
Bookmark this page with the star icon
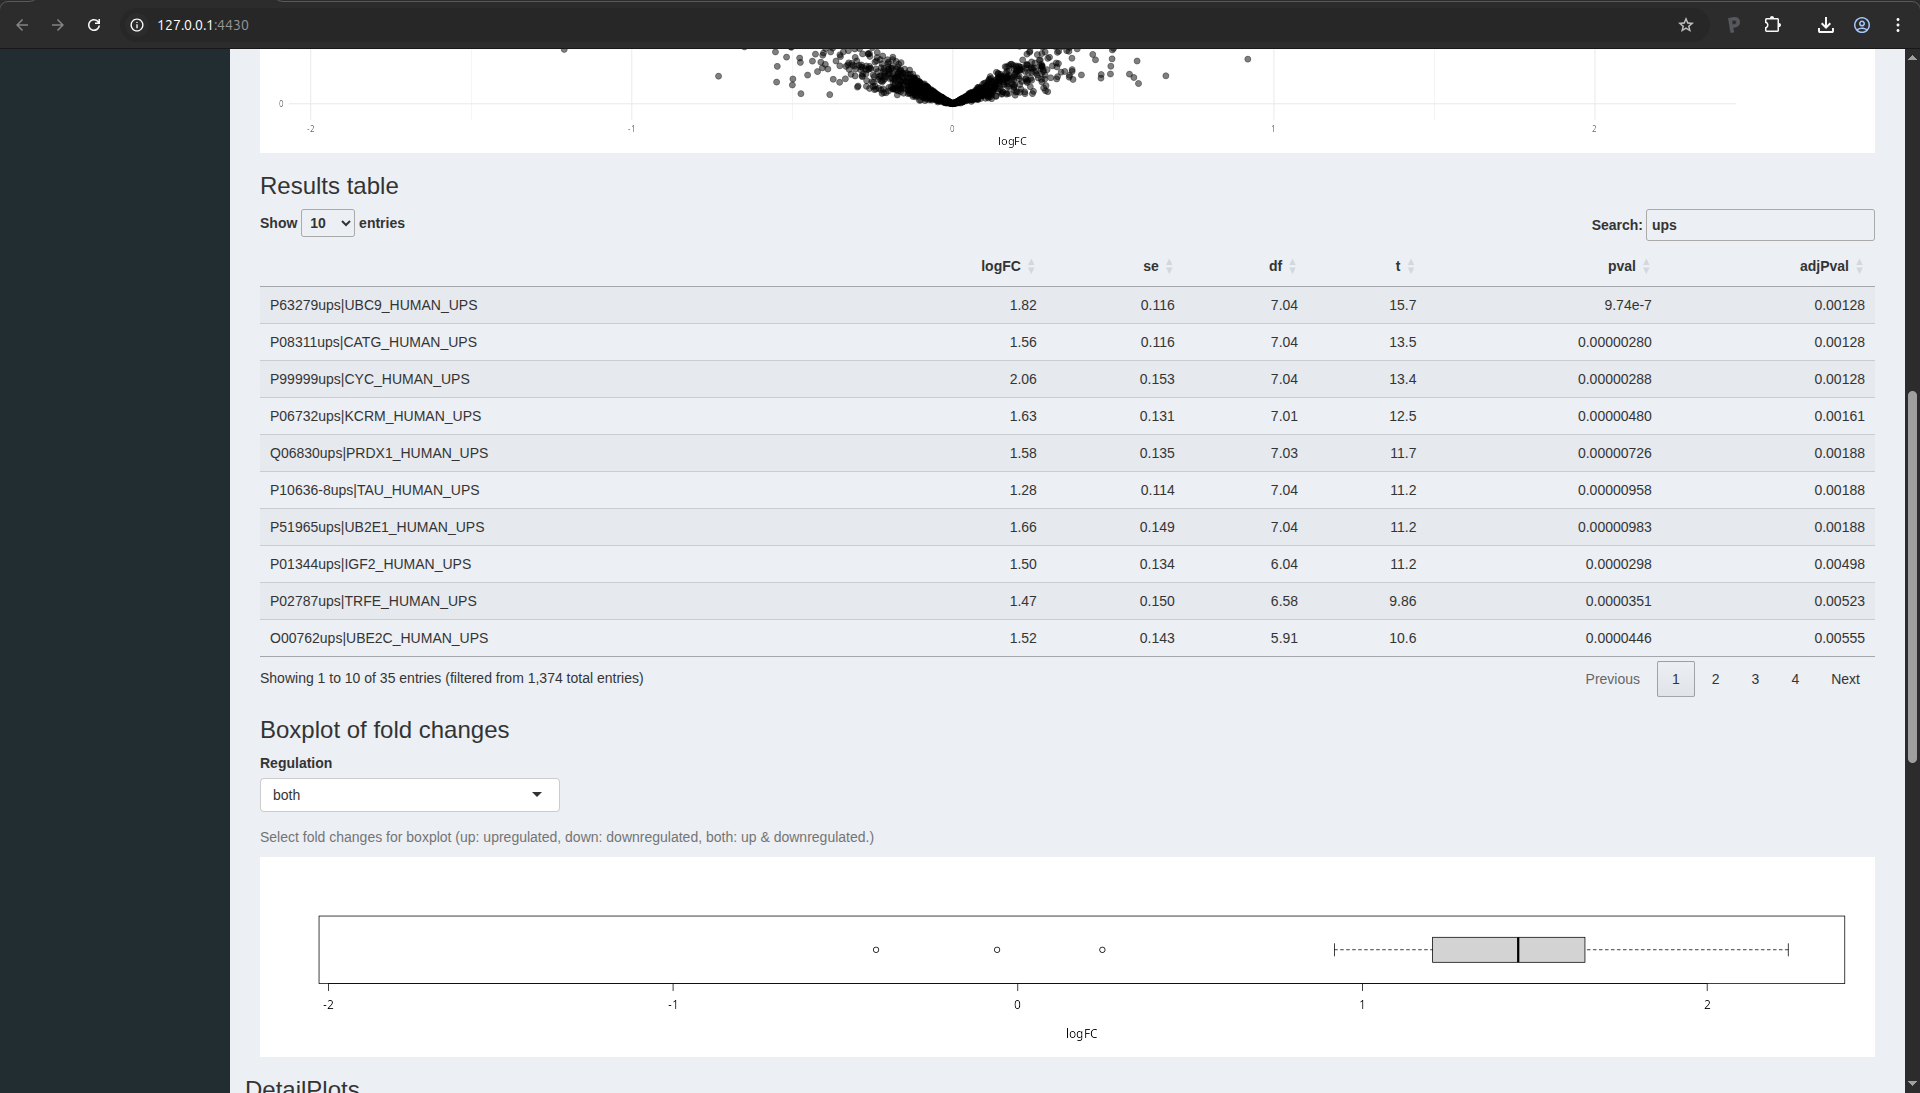pyautogui.click(x=1686, y=25)
